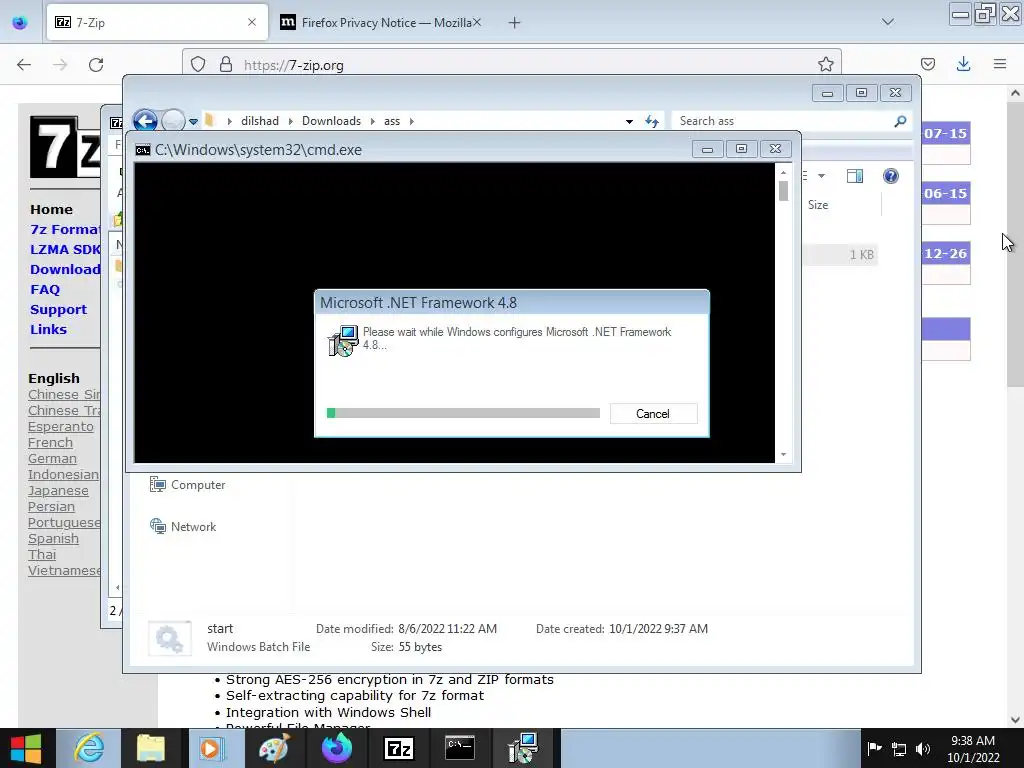Switch to the Firefox Privacy Notice tab
This screenshot has width=1024, height=768.
tap(382, 22)
